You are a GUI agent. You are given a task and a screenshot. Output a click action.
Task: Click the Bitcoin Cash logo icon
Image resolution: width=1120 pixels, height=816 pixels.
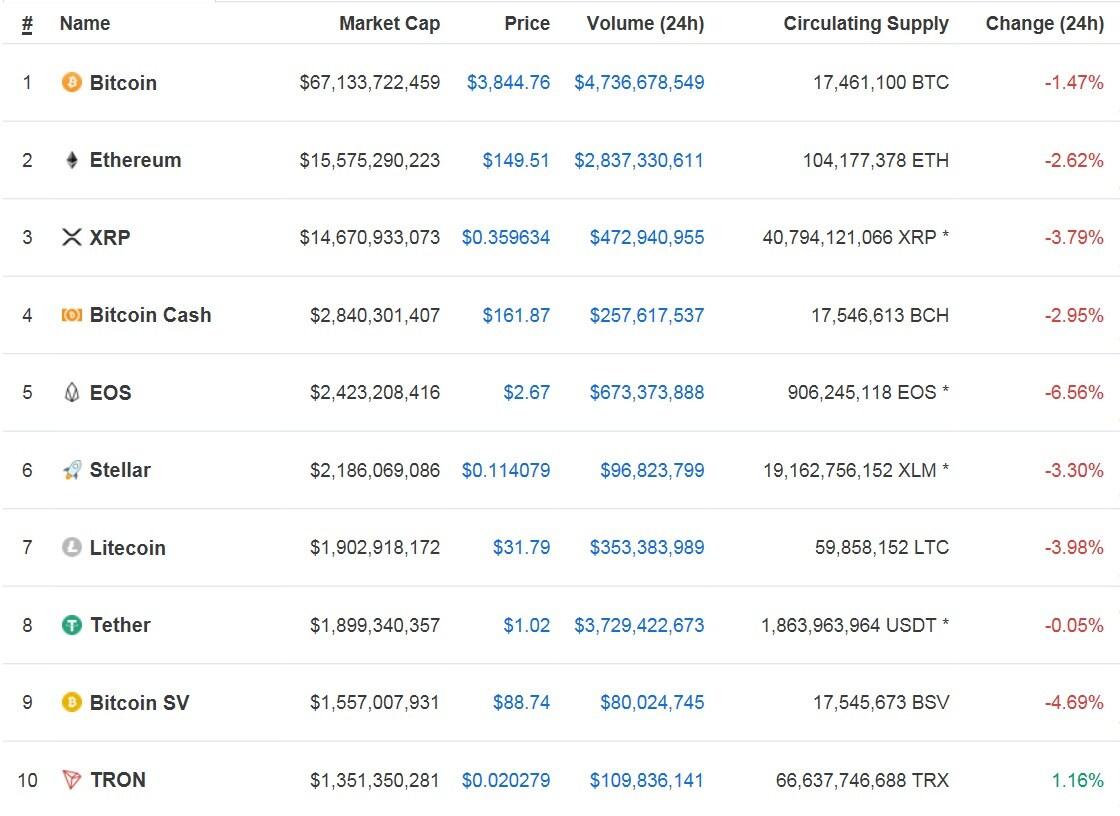(71, 315)
